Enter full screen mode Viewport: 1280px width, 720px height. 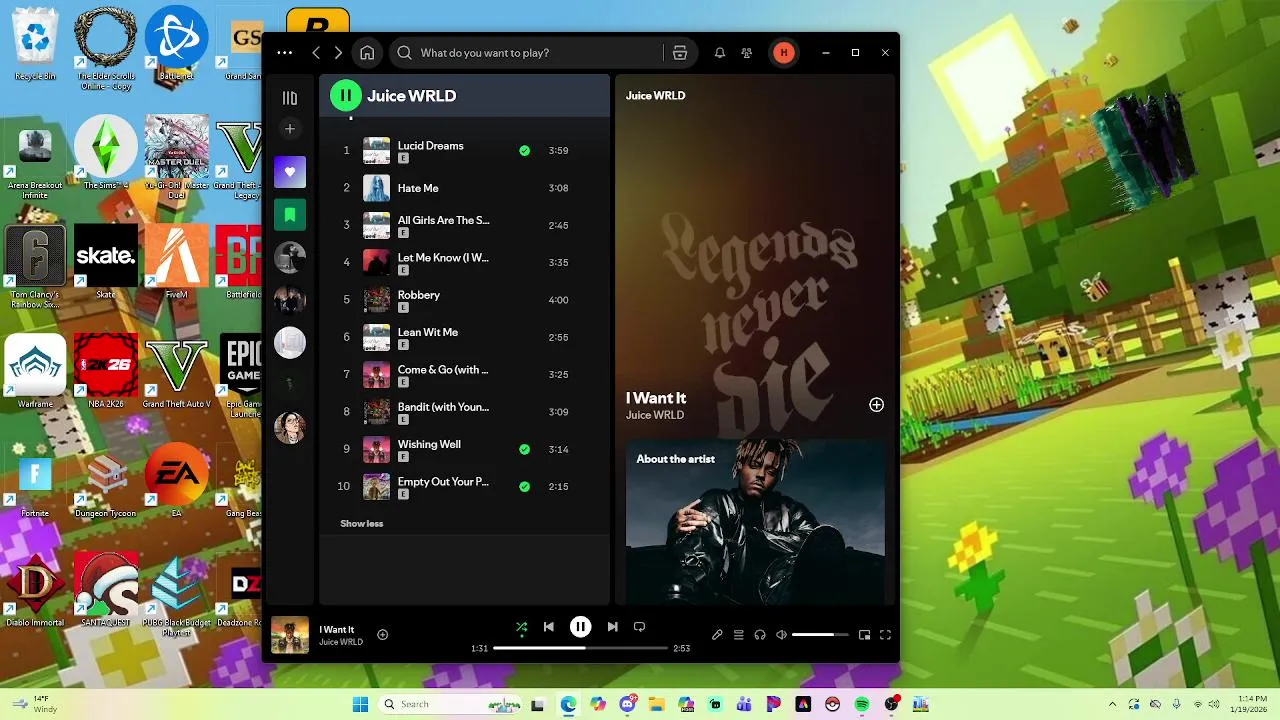coord(885,635)
